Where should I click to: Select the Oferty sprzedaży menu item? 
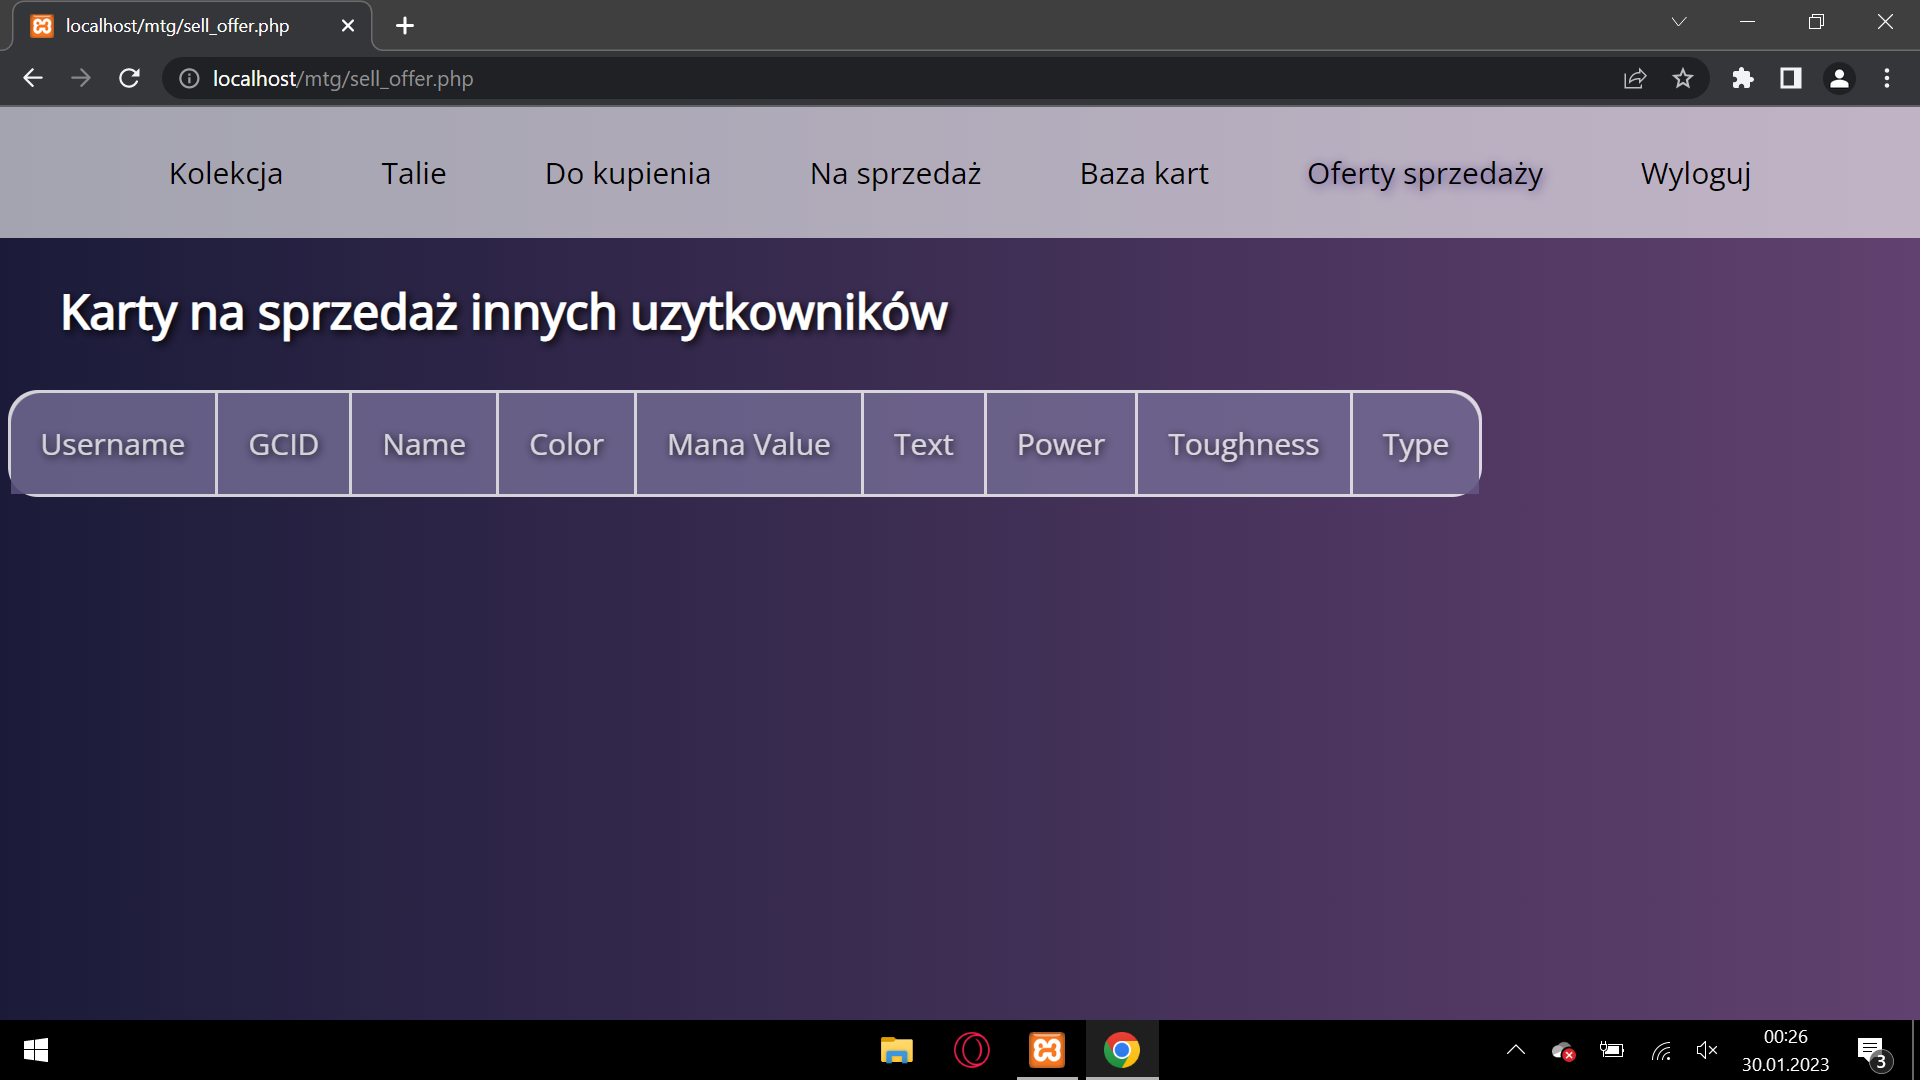click(x=1425, y=173)
